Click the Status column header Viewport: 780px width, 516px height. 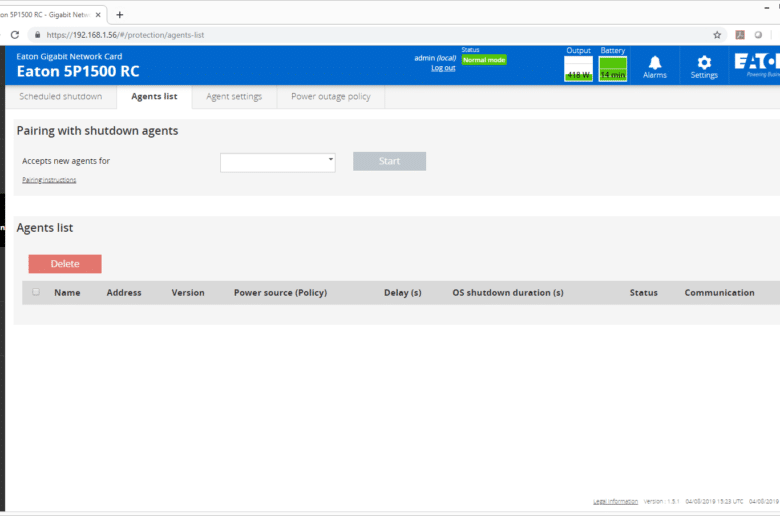[x=644, y=293]
